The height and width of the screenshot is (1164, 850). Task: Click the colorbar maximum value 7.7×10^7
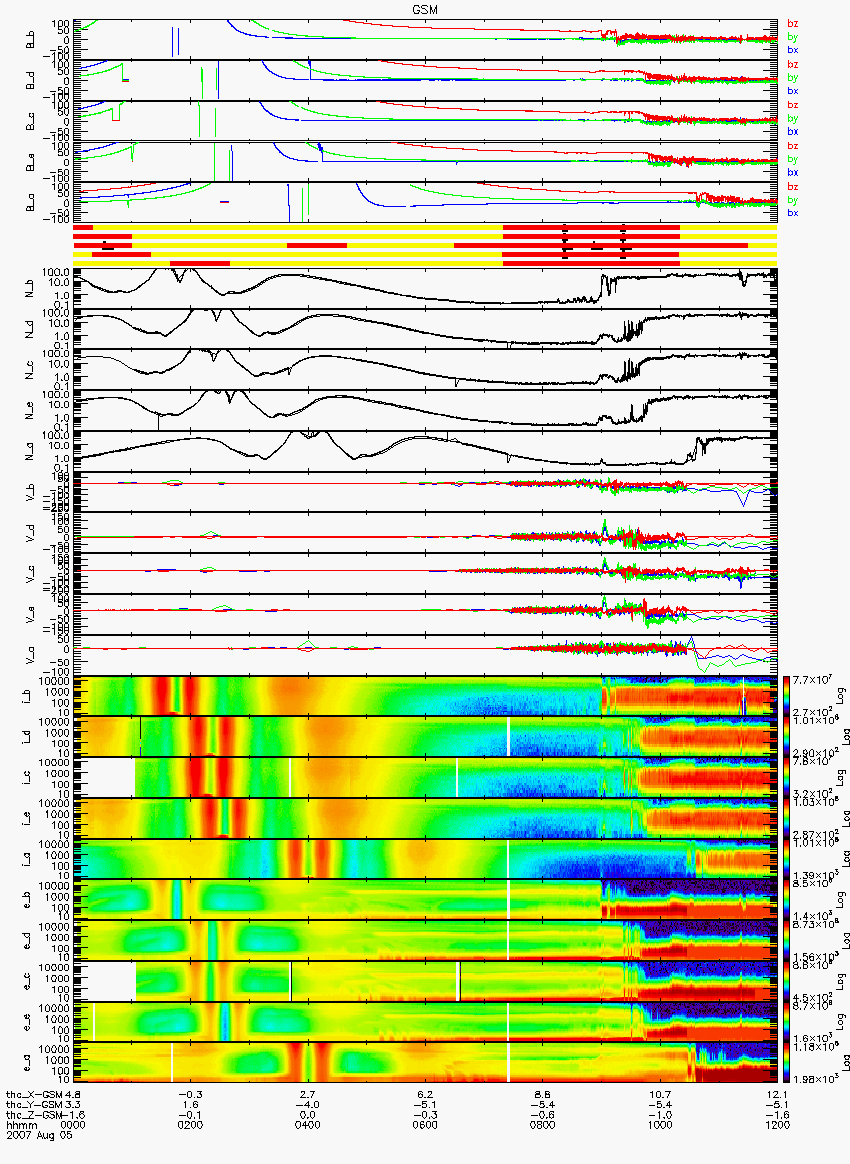(x=811, y=680)
